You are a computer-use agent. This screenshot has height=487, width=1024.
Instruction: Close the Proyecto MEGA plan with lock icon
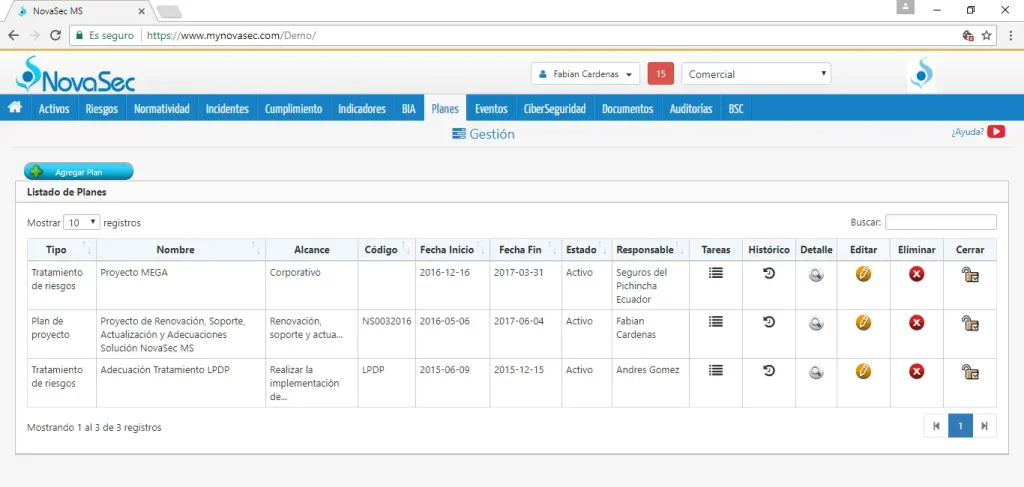click(970, 274)
